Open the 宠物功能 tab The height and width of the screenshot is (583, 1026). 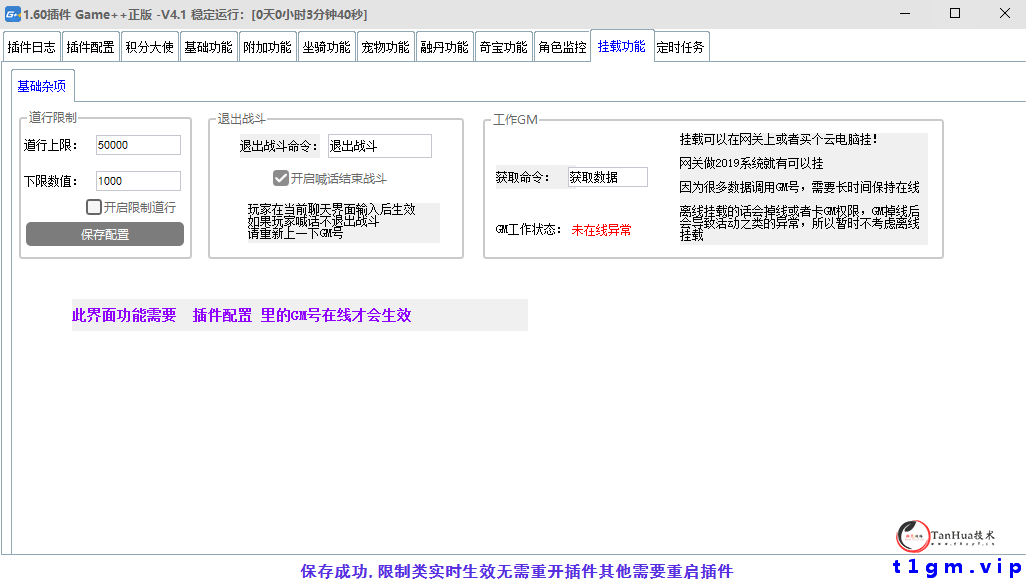coord(385,45)
